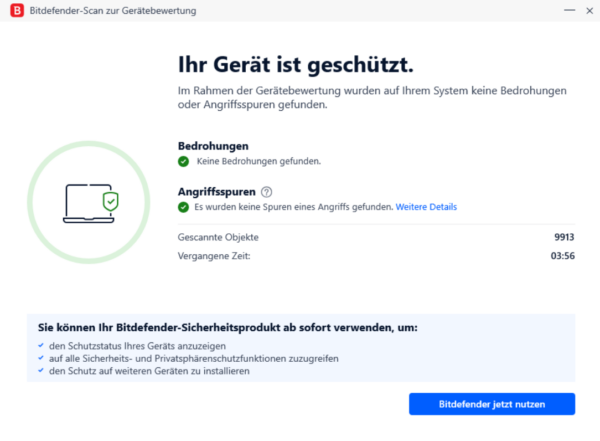Close the Bitdefender scan window
Image resolution: width=600 pixels, height=441 pixels.
(589, 11)
